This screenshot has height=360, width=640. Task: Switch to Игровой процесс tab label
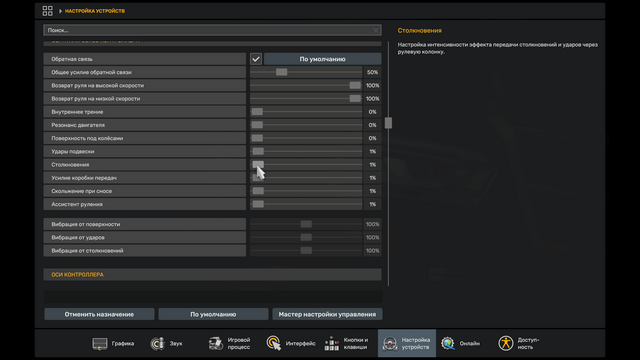point(239,344)
